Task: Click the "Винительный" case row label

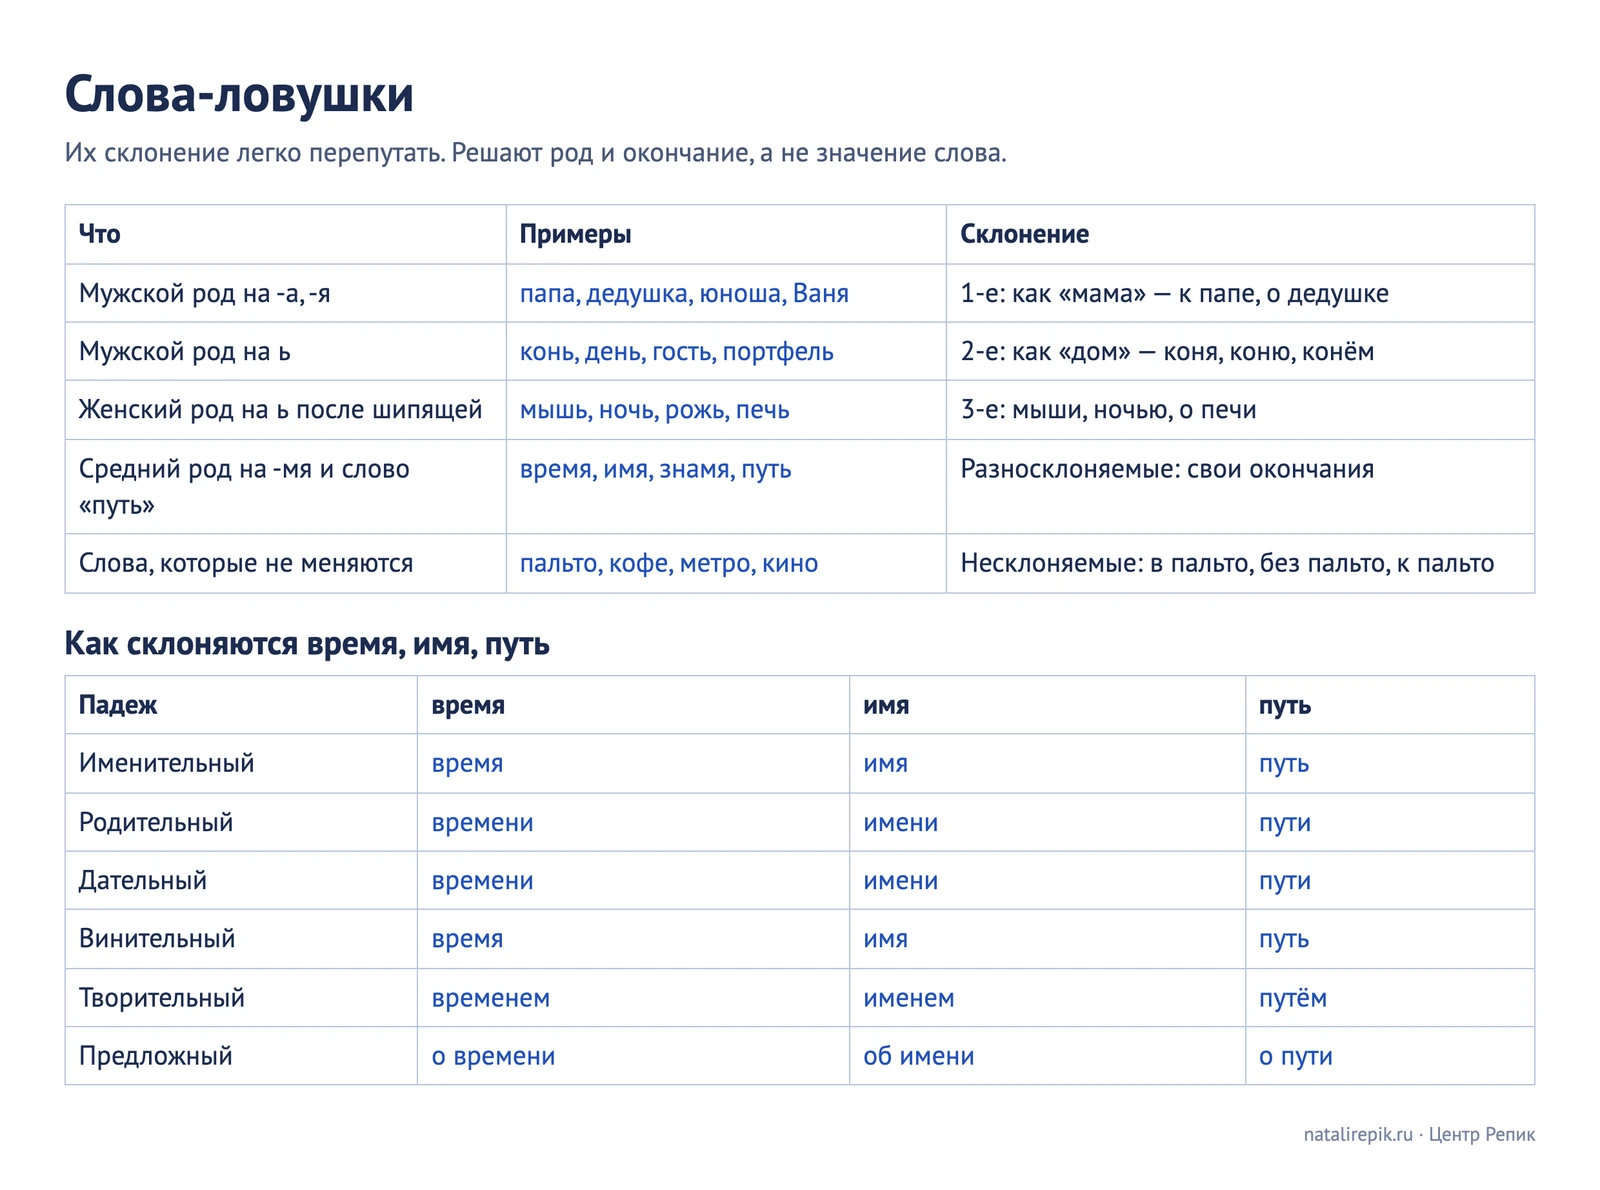Action: coord(157,938)
